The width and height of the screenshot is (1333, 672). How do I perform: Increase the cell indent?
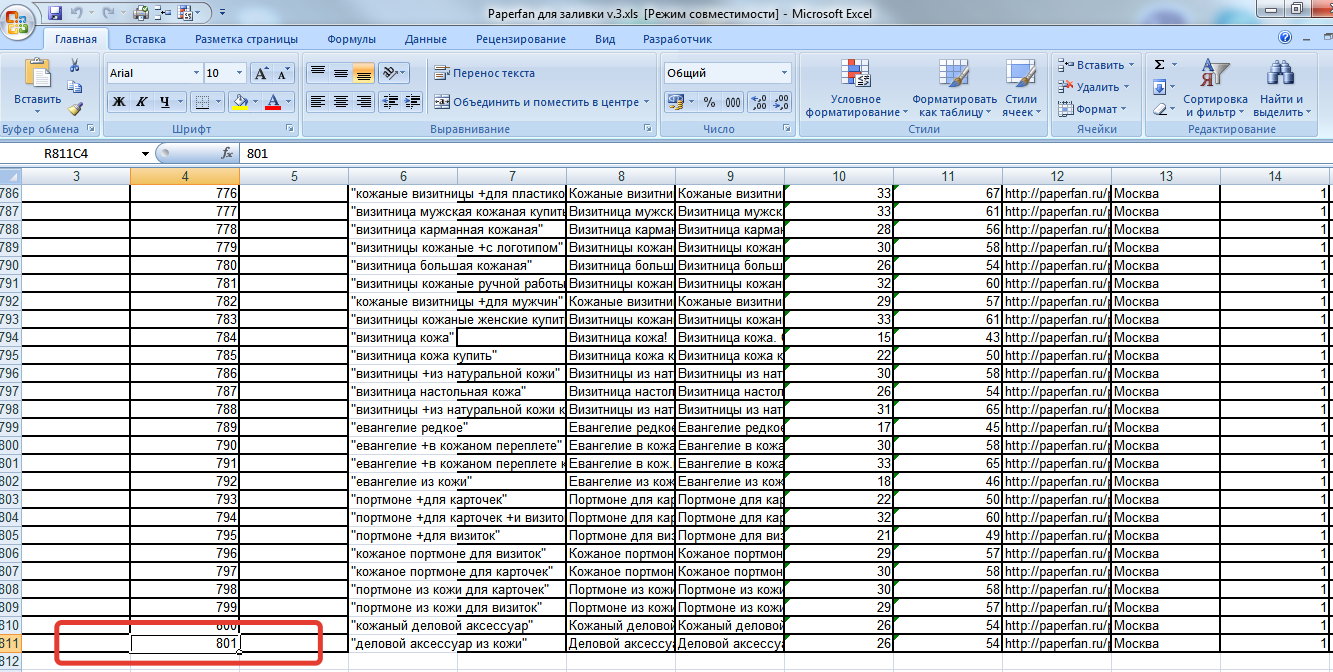pos(412,102)
